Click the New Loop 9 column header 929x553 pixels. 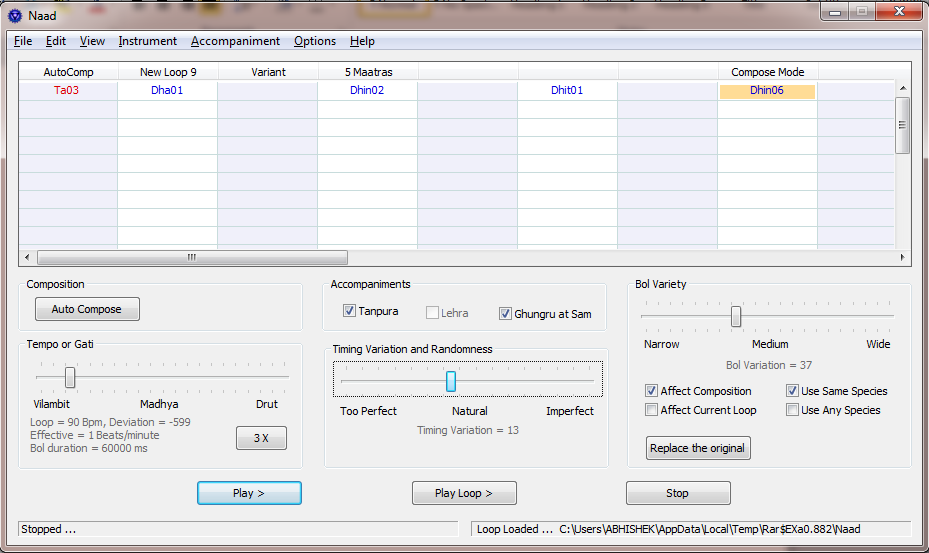click(x=168, y=72)
